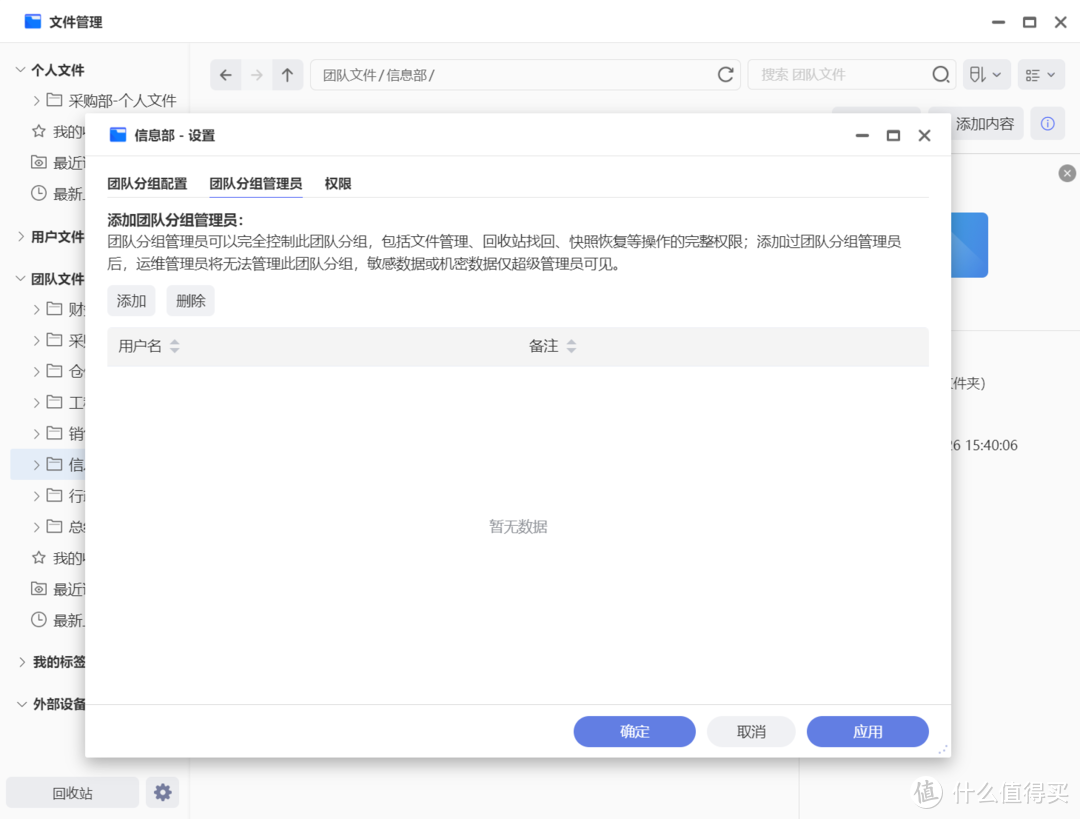Toggle sorting on the 备注 column
This screenshot has width=1080, height=819.
point(570,345)
